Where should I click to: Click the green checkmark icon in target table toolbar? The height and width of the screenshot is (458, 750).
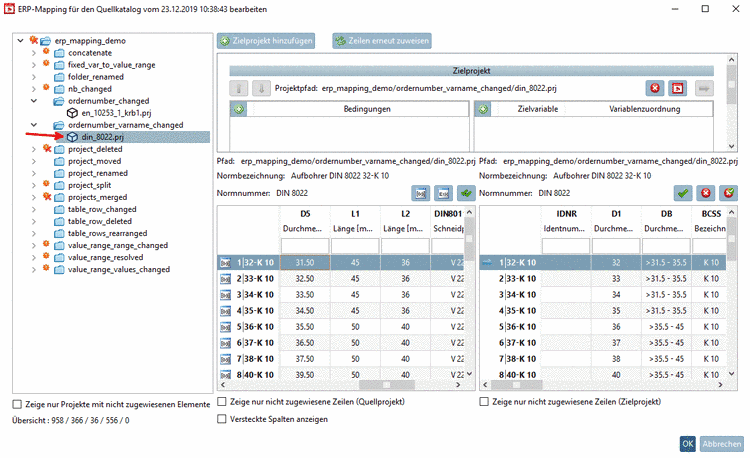[x=682, y=192]
